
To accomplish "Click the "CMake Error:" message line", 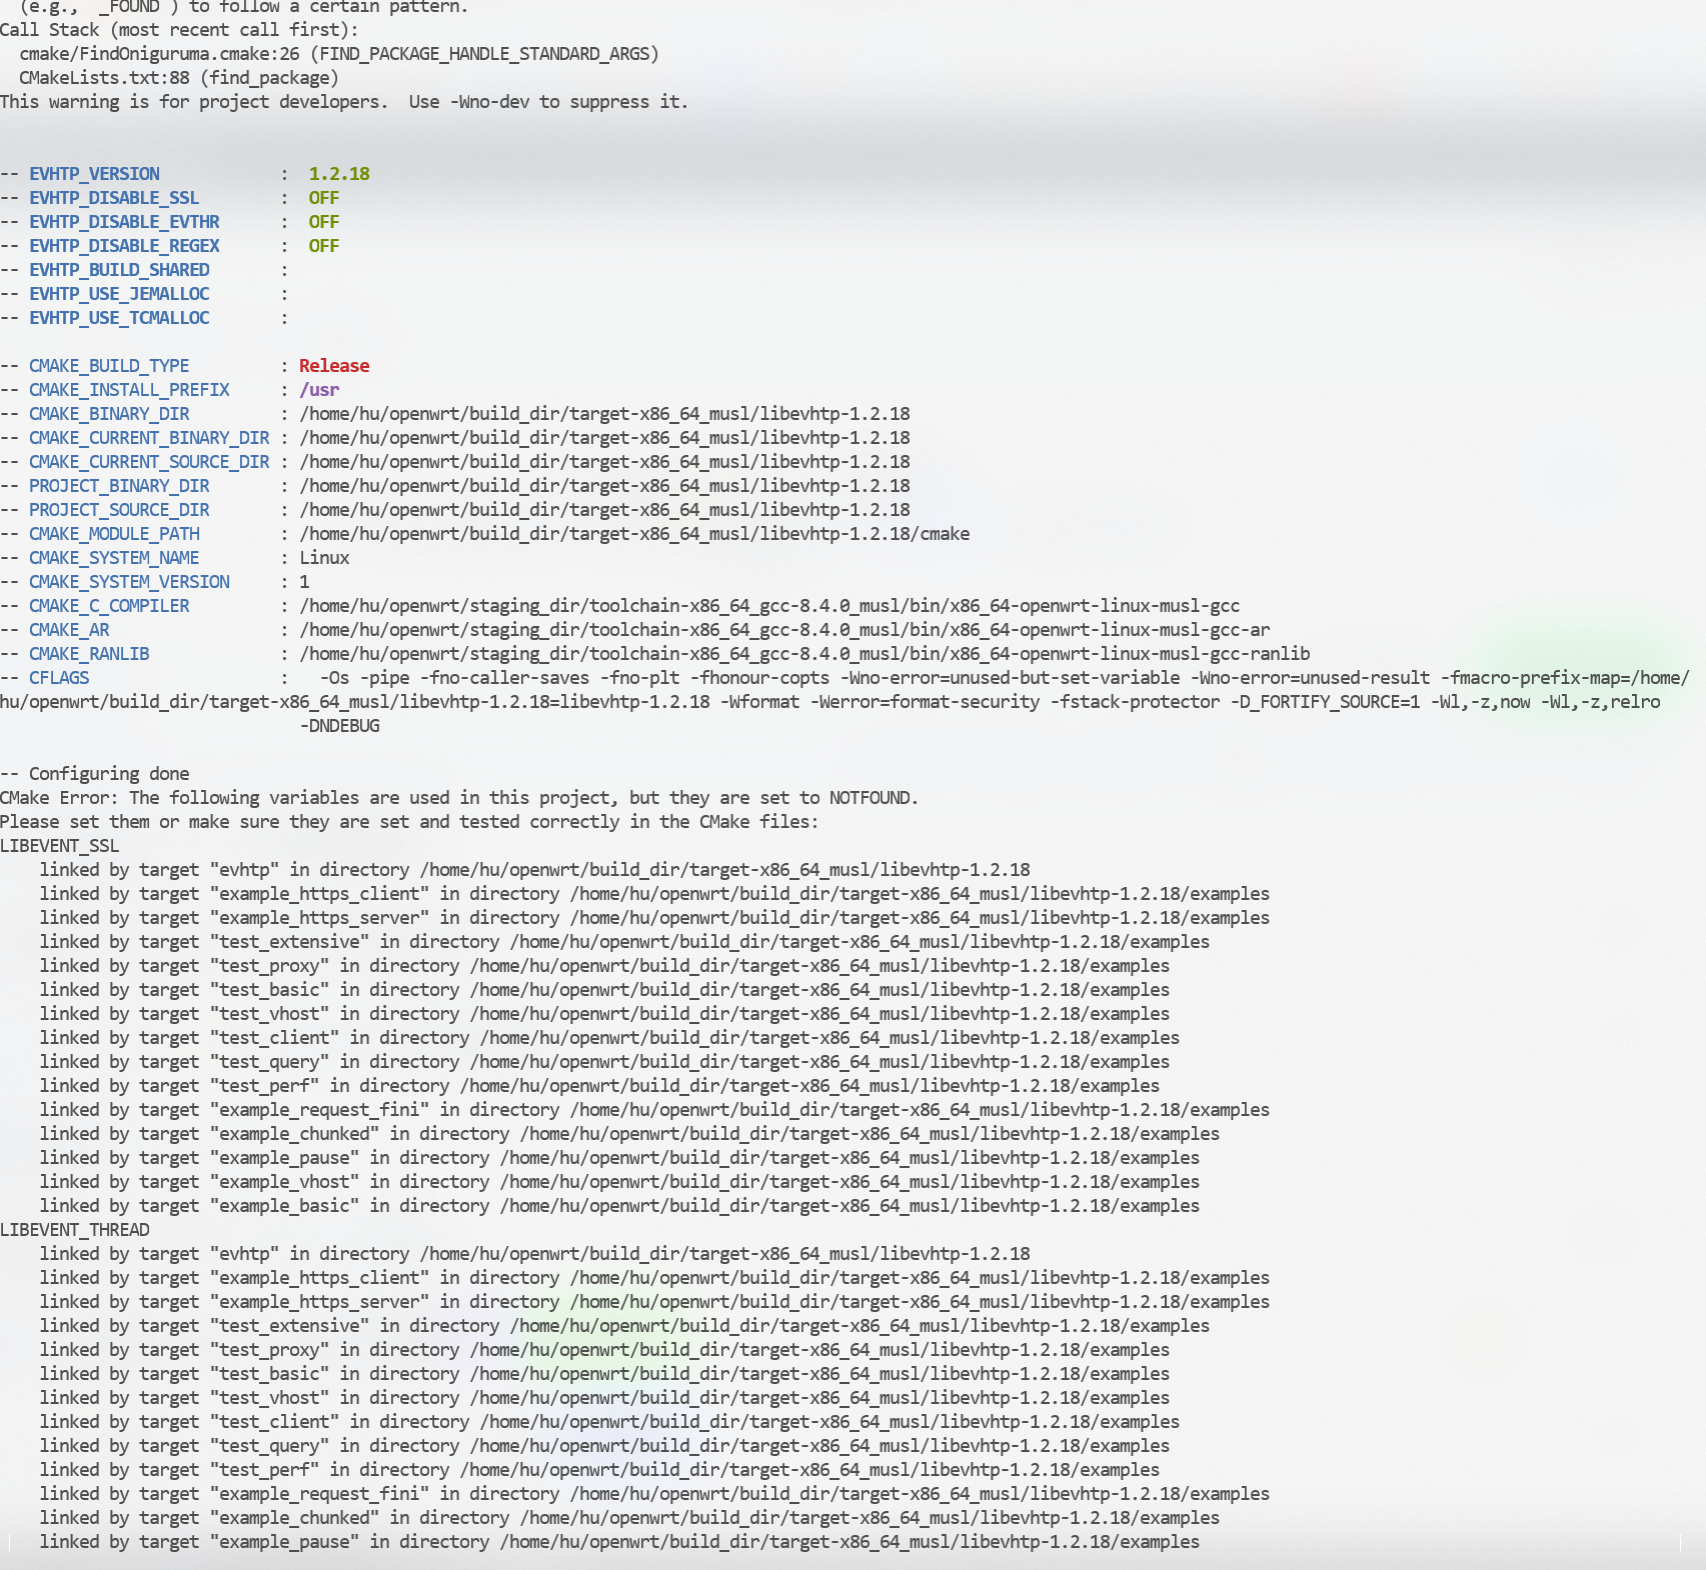I will tap(459, 798).
